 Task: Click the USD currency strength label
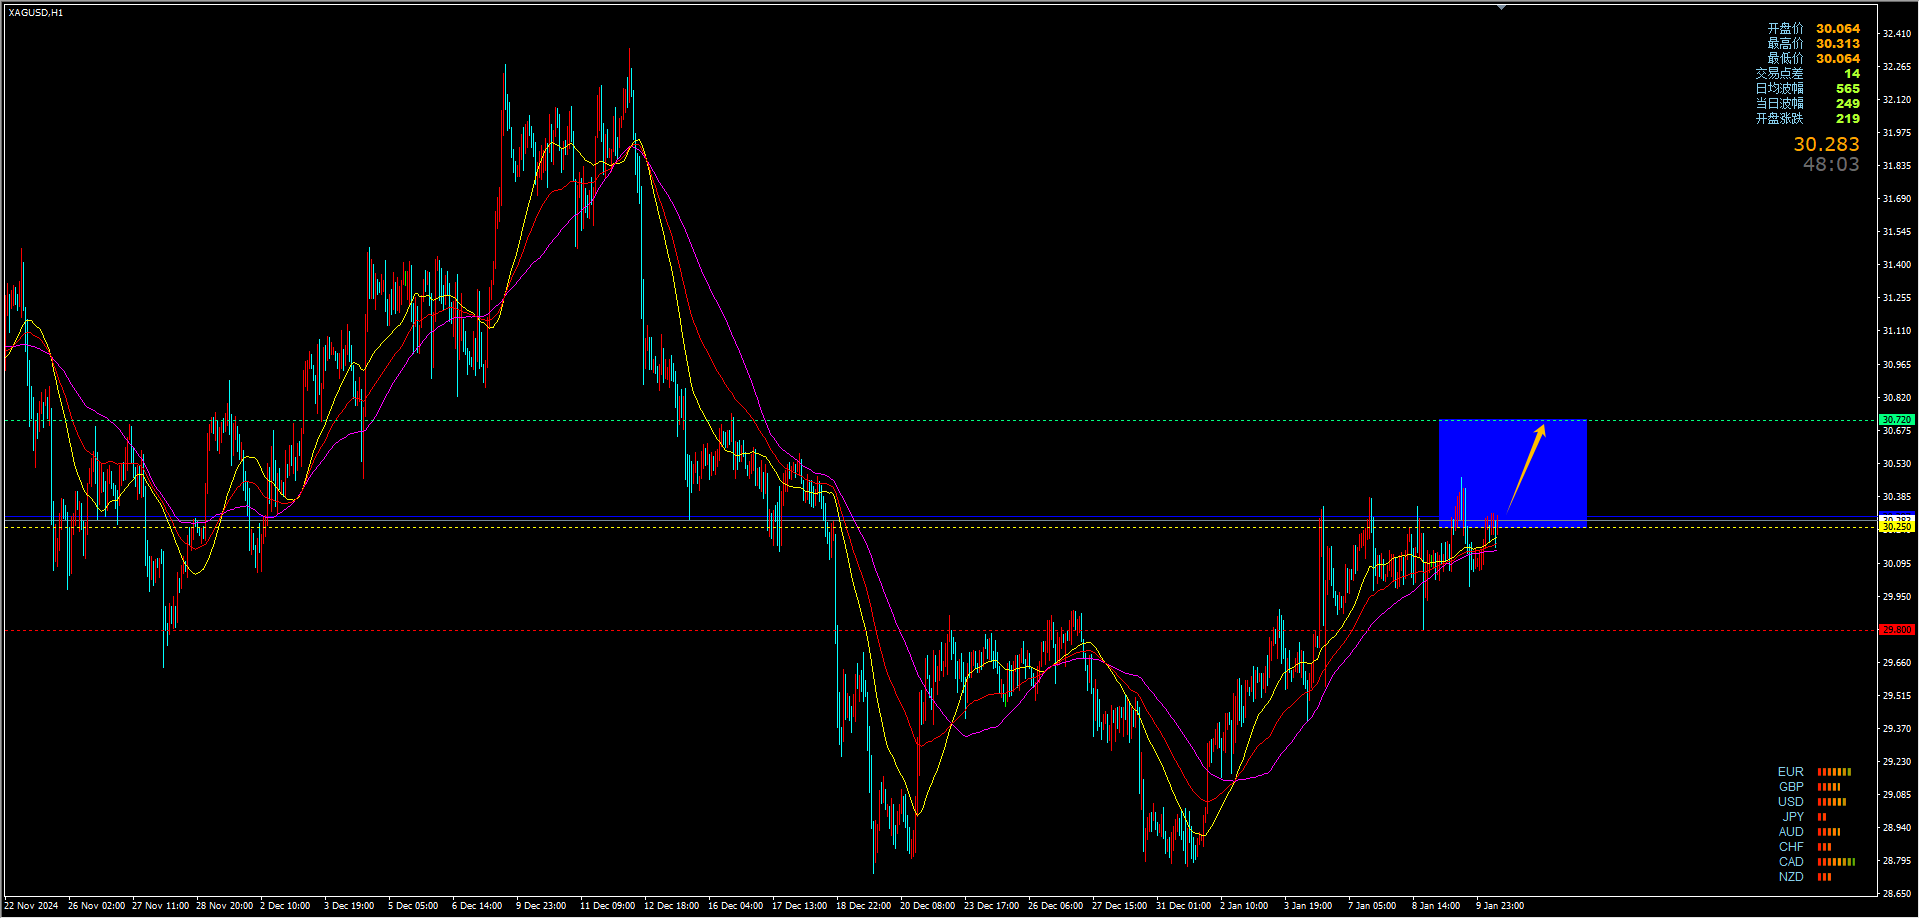[1791, 802]
